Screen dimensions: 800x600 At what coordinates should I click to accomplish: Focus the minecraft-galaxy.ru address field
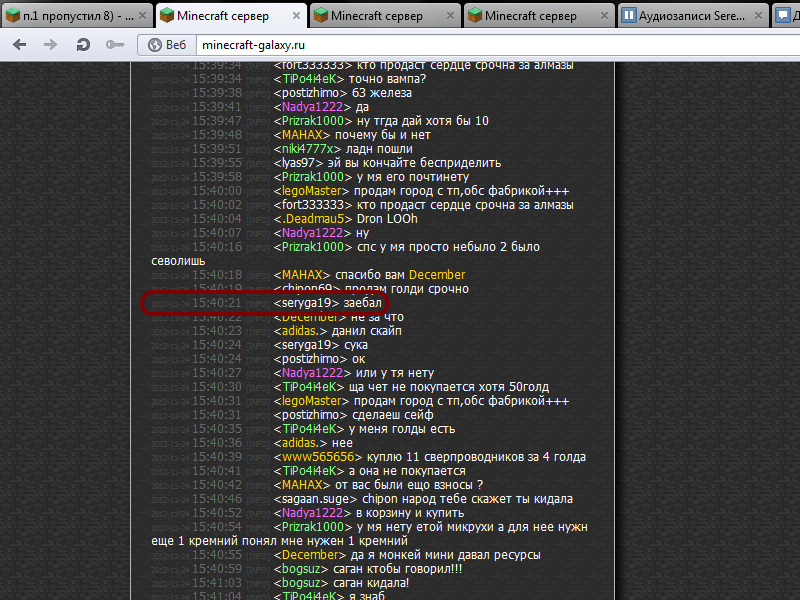[x=497, y=45]
